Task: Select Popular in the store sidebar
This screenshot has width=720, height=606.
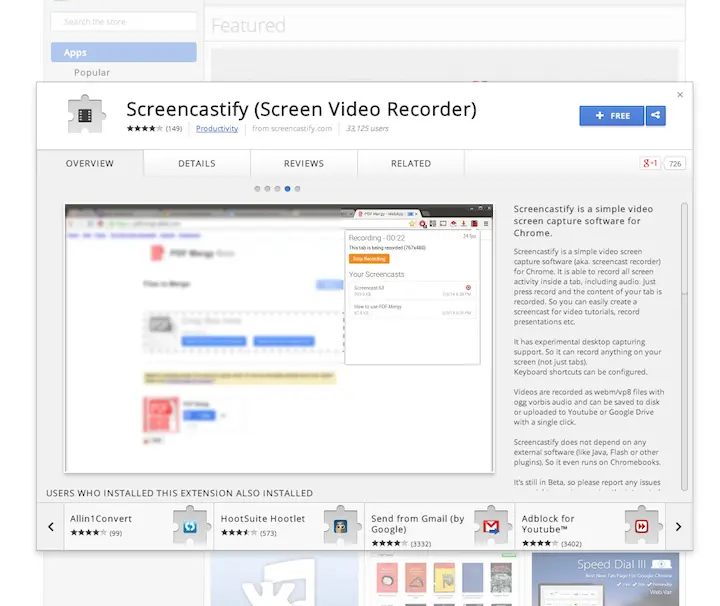Action: click(92, 73)
